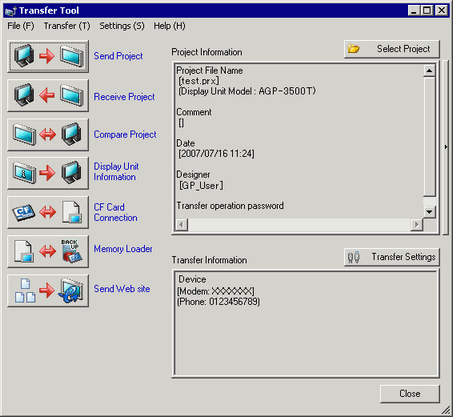Viewport: 453px width, 417px height.
Task: Click the project info scroll down arrow
Action: click(429, 212)
